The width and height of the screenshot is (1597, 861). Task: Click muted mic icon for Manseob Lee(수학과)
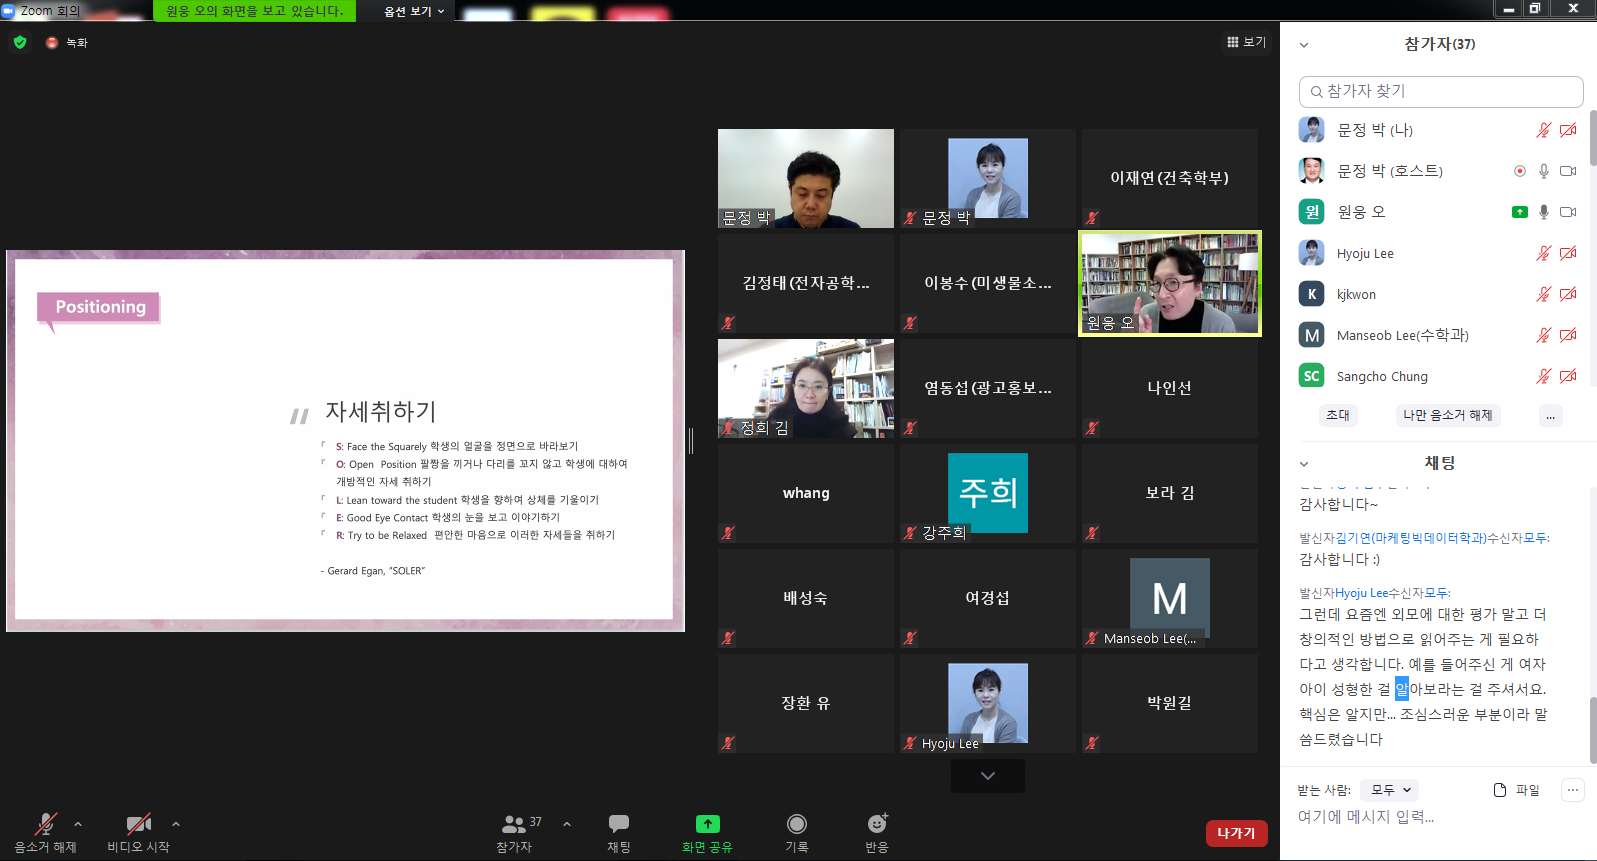point(1544,335)
